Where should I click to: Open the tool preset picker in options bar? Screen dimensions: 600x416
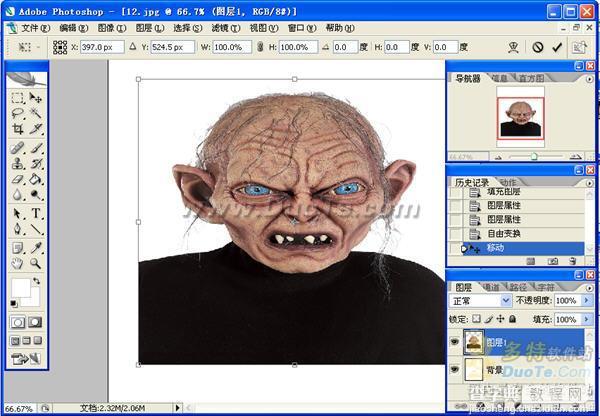(29, 47)
